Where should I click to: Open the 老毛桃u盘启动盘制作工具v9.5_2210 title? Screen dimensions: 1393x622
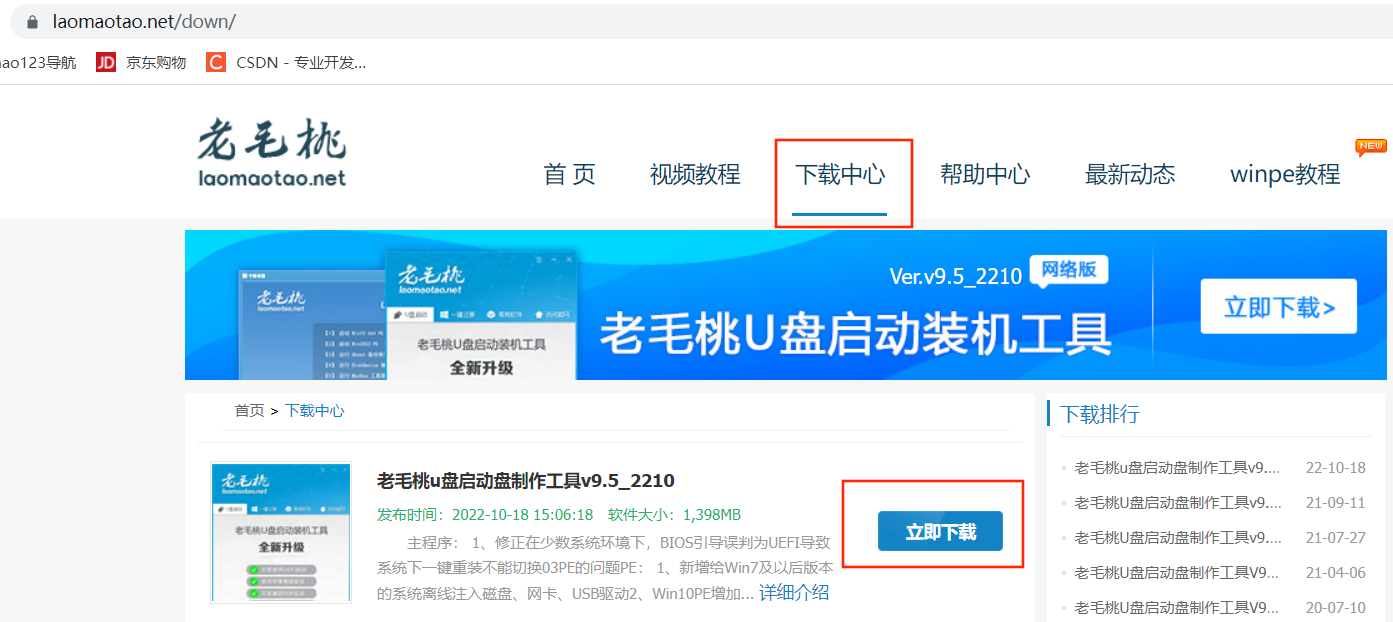click(x=526, y=480)
